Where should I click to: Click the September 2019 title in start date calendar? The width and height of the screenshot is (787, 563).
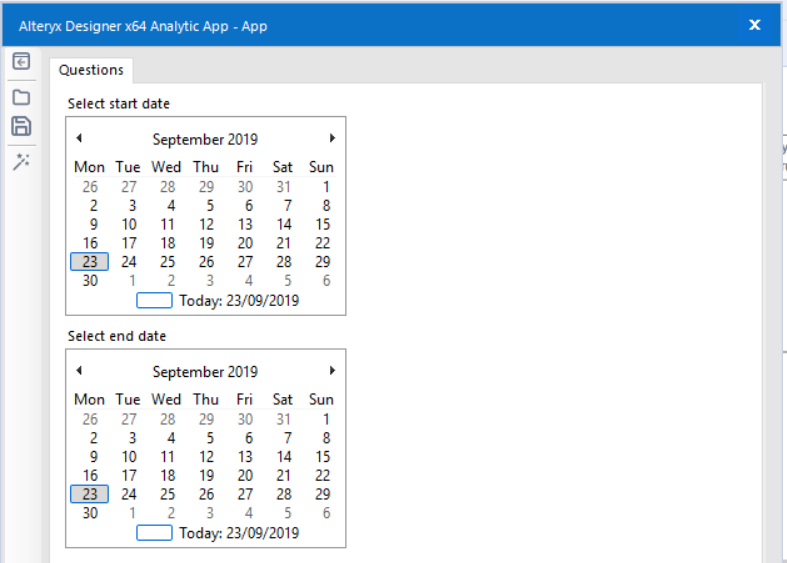tap(205, 139)
